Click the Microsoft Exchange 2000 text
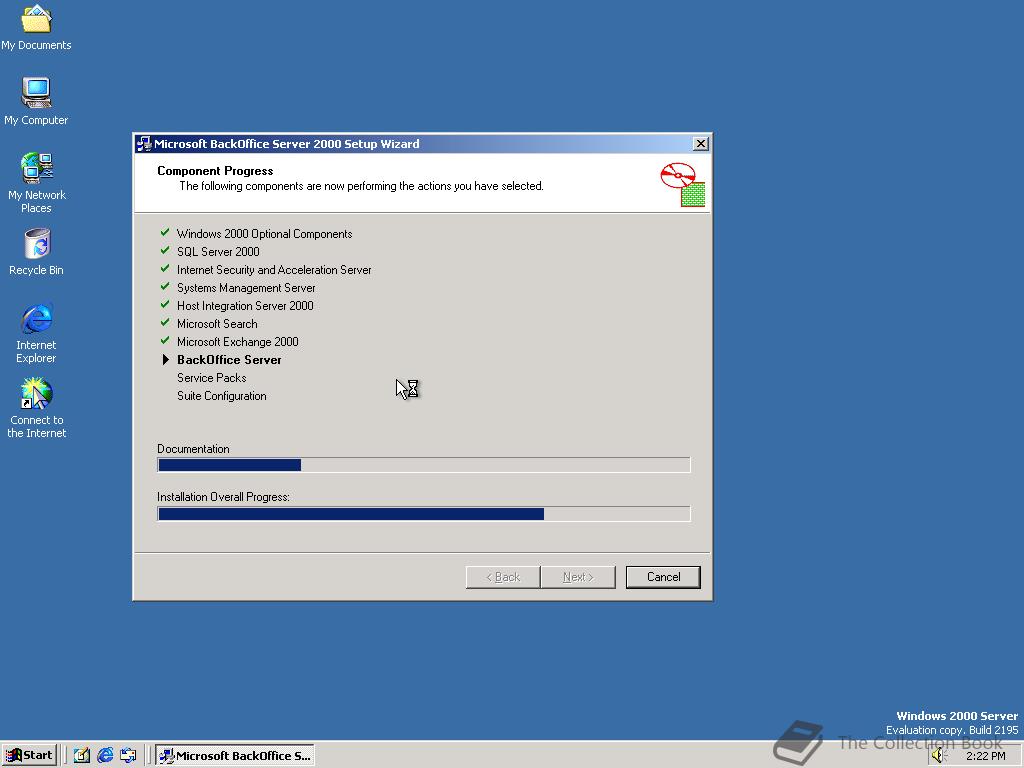This screenshot has height=768, width=1024. pos(238,342)
